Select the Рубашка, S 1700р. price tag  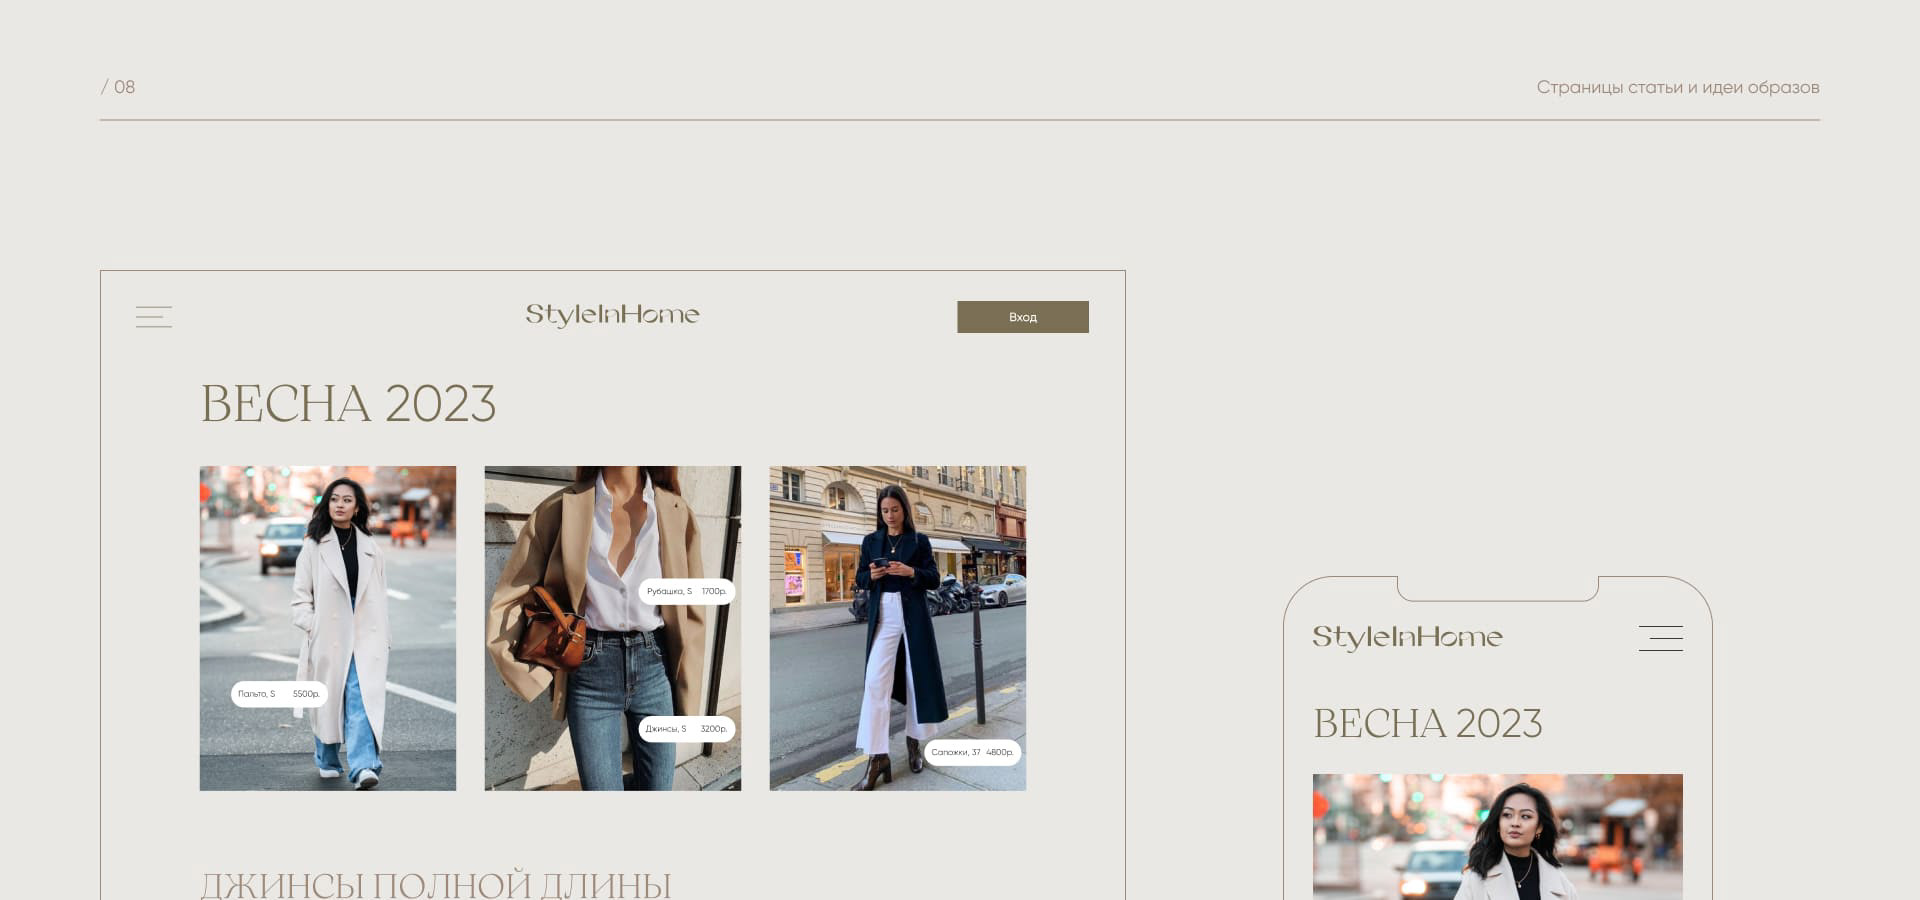coord(687,592)
